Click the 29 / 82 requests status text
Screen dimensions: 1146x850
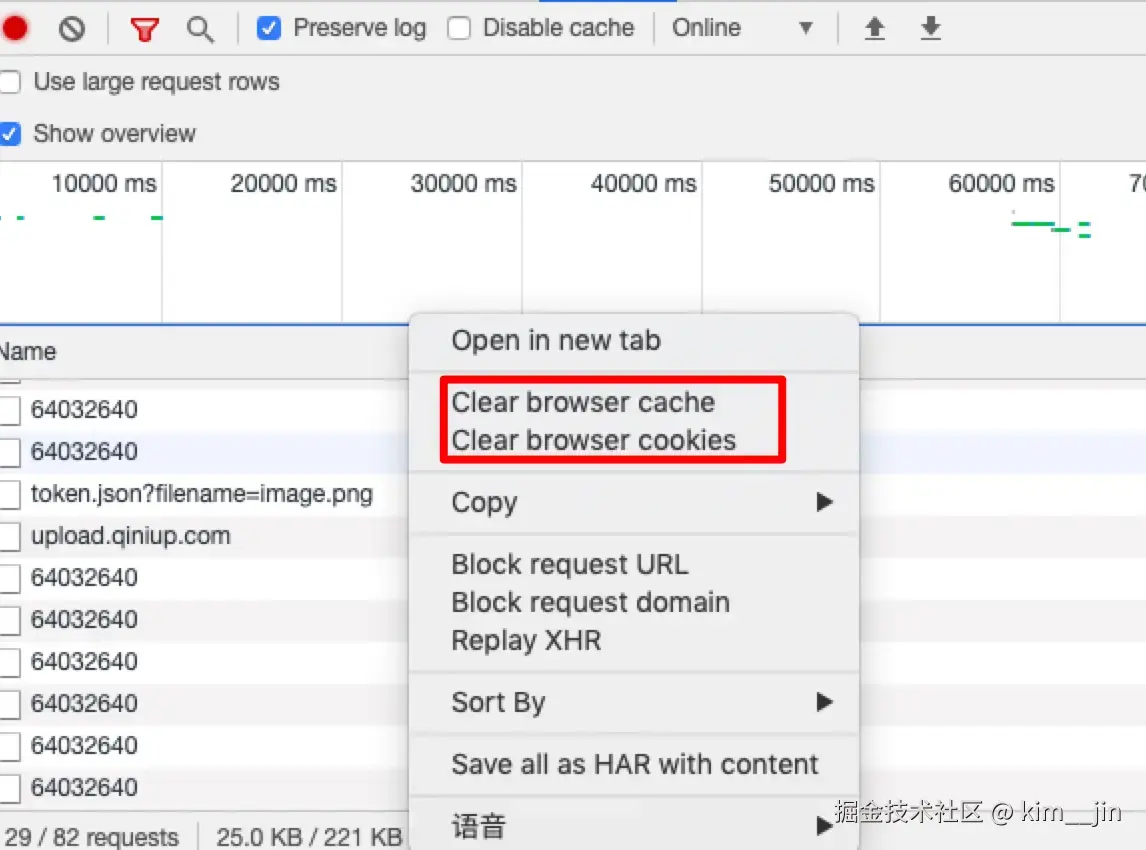pos(92,837)
